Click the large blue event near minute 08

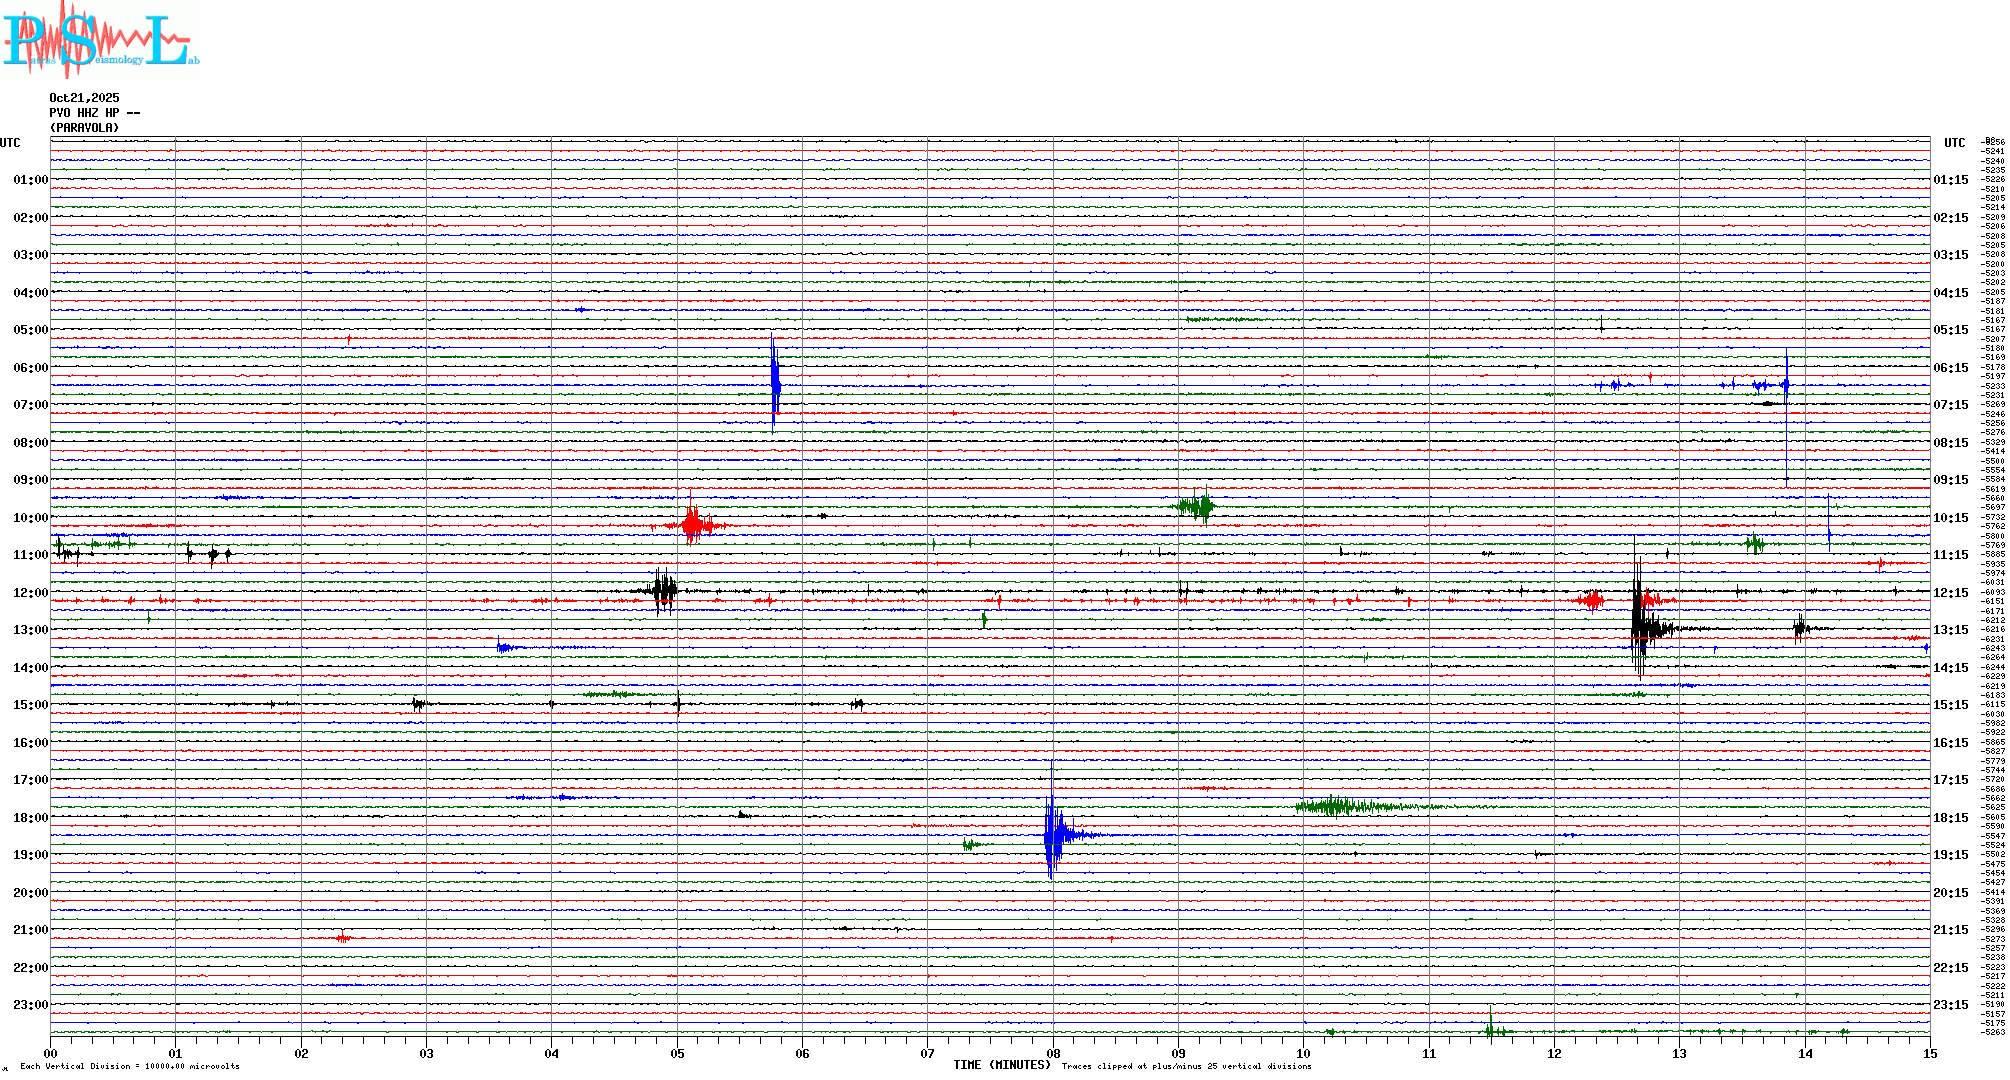pos(1052,834)
